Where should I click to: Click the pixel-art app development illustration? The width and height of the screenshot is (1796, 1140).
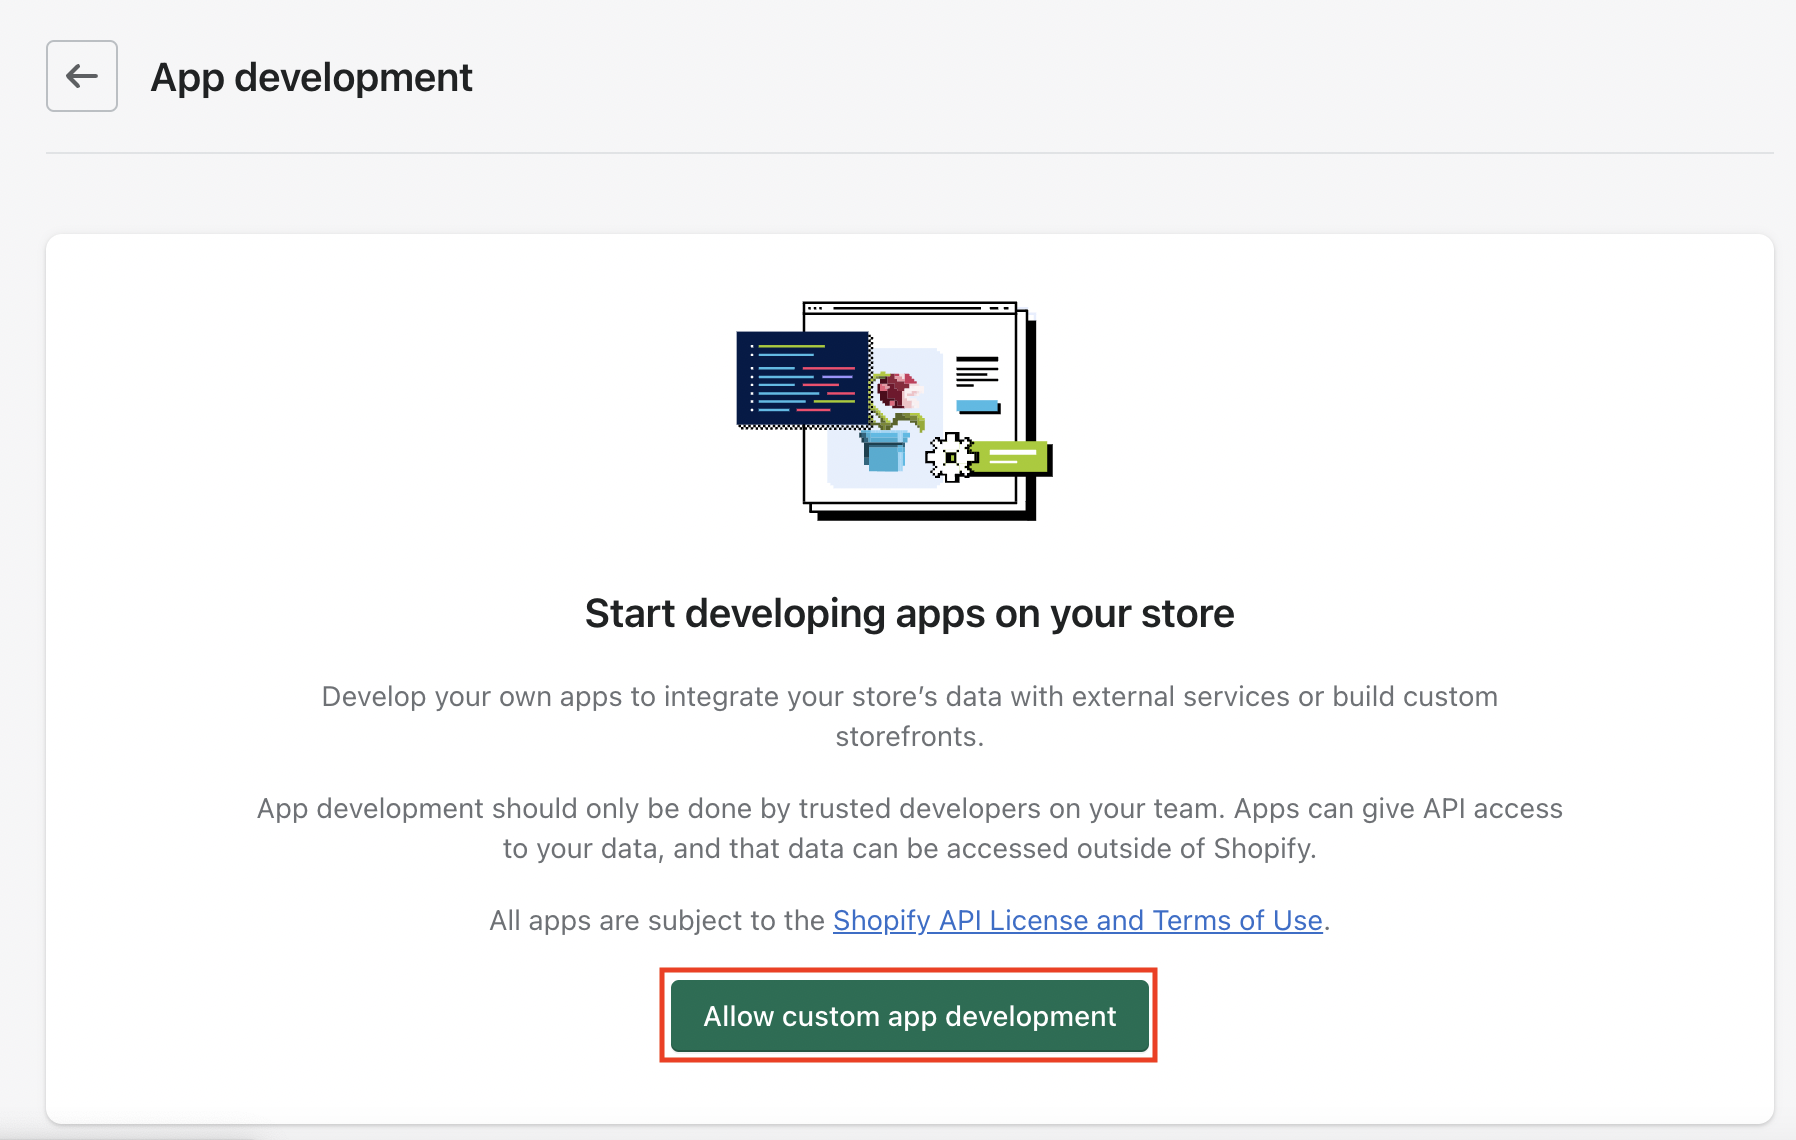coord(894,411)
